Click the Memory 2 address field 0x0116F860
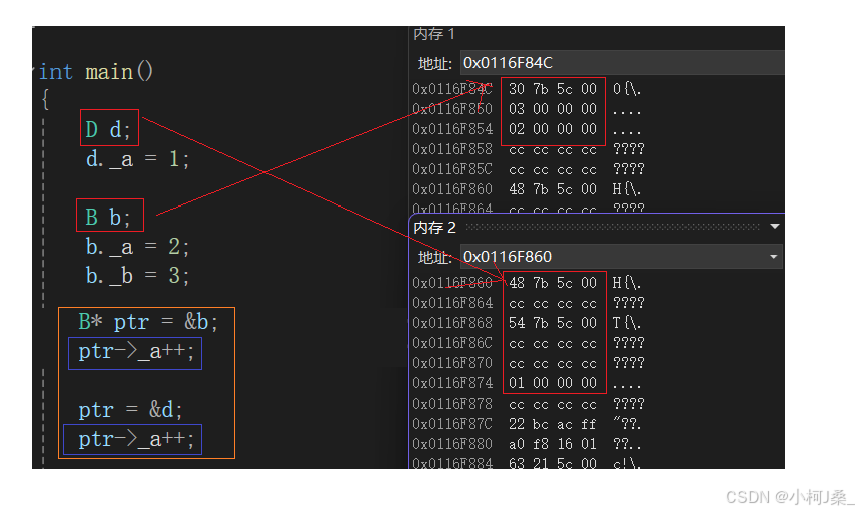859x512 pixels. click(x=621, y=257)
